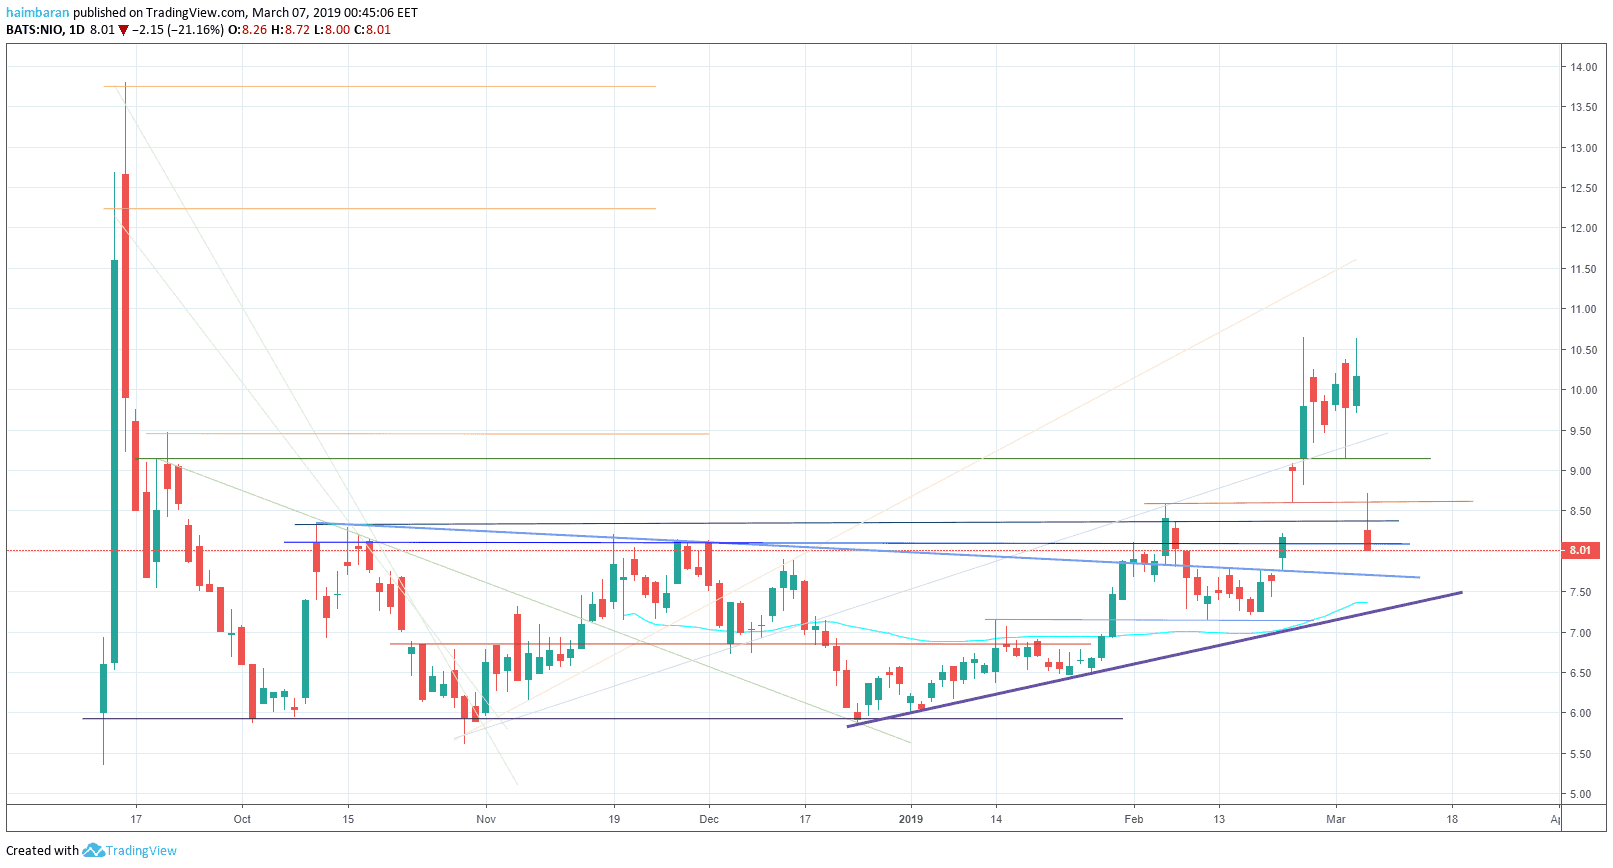The height and width of the screenshot is (868, 1613).
Task: Click the 11.00 price axis label
Action: point(1583,309)
